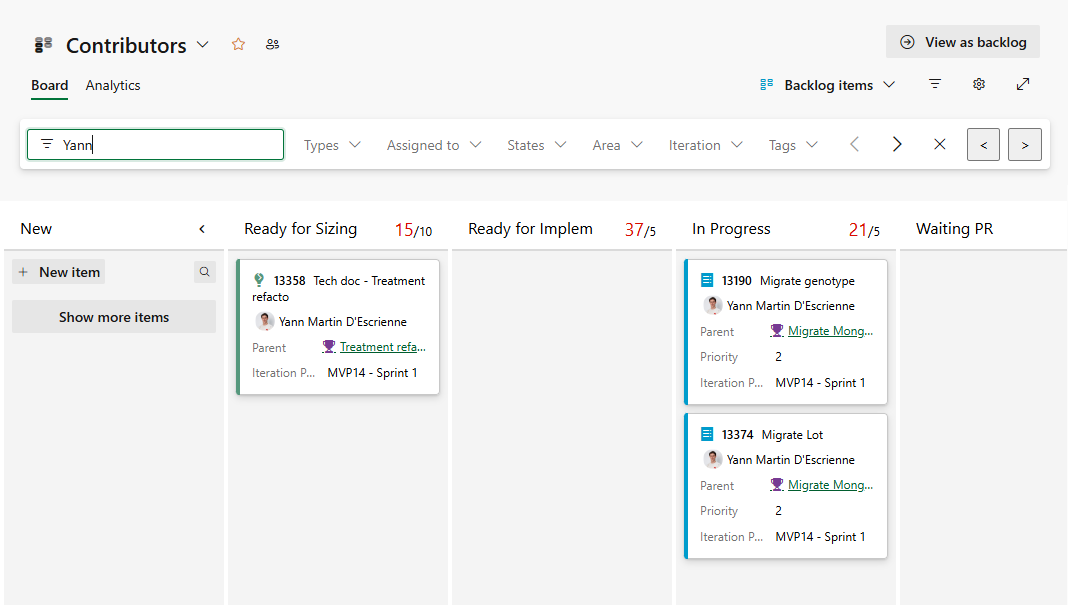Click the View as backlog button
Screen dimensions: 1068x605
pos(962,42)
